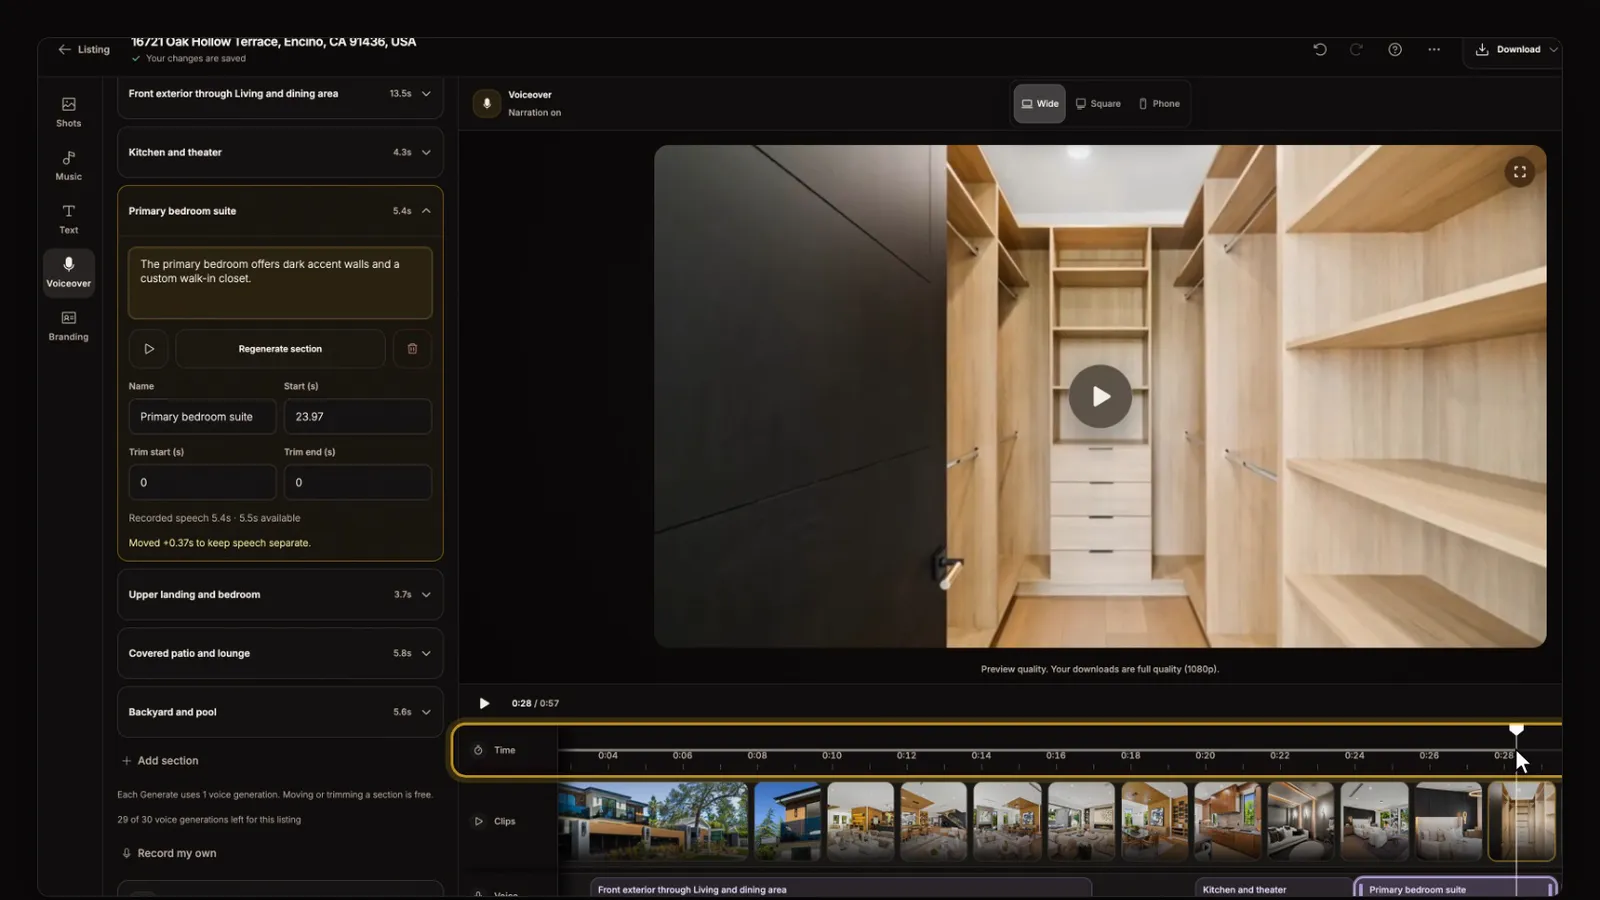The height and width of the screenshot is (900, 1600).
Task: Open the Shots panel
Action: [68, 111]
